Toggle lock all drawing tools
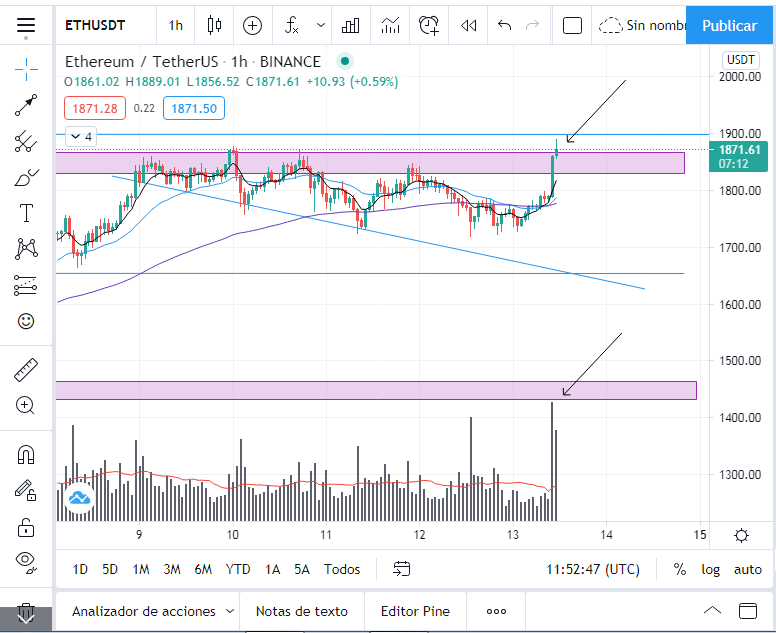Viewport: 776px width, 633px height. pyautogui.click(x=26, y=527)
